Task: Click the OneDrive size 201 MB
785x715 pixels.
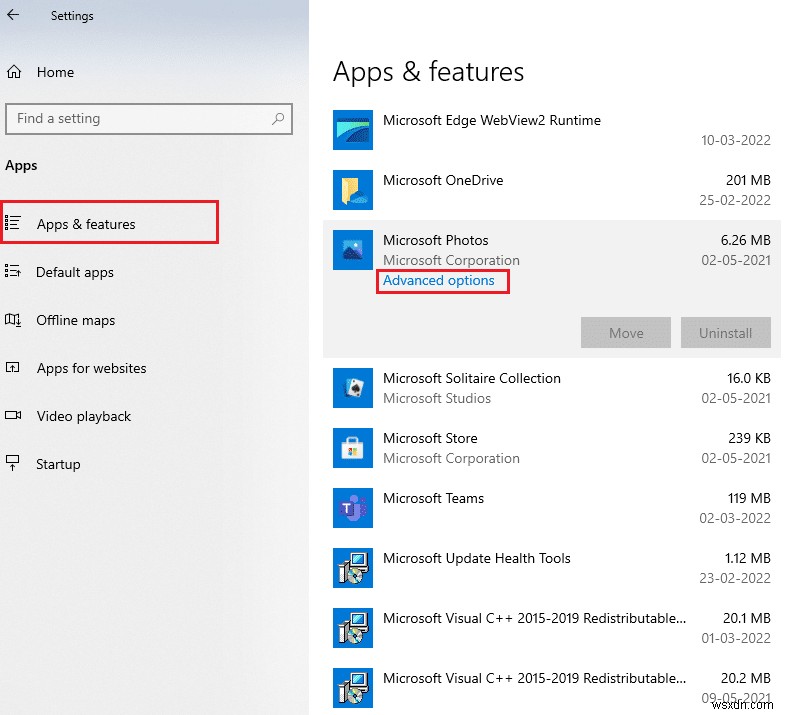Action: 748,180
